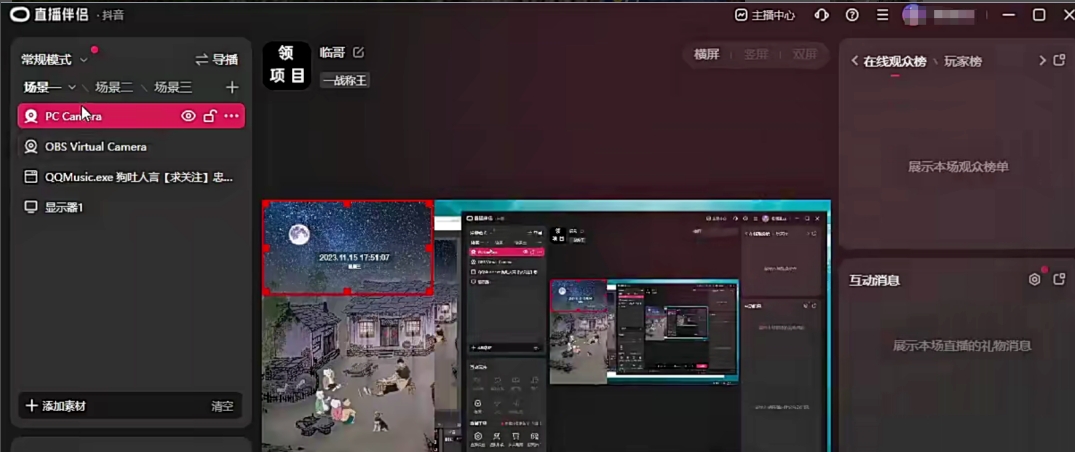Expand the 场景一 dropdown arrow

click(72, 88)
